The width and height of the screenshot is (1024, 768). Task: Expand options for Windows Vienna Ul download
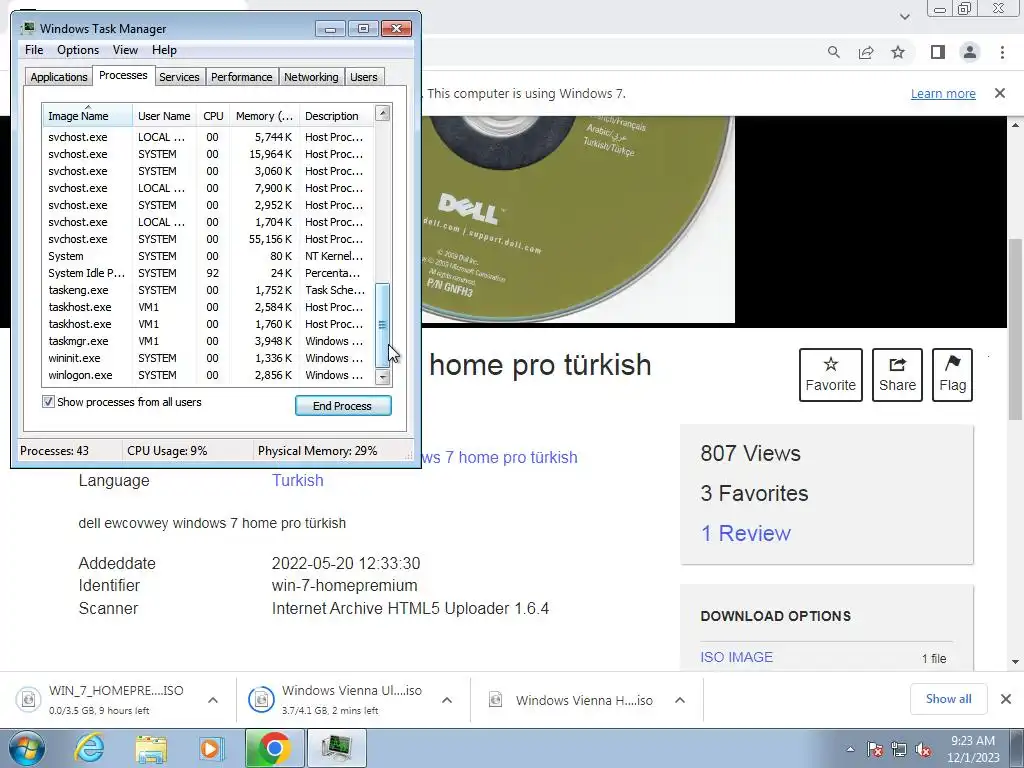447,700
